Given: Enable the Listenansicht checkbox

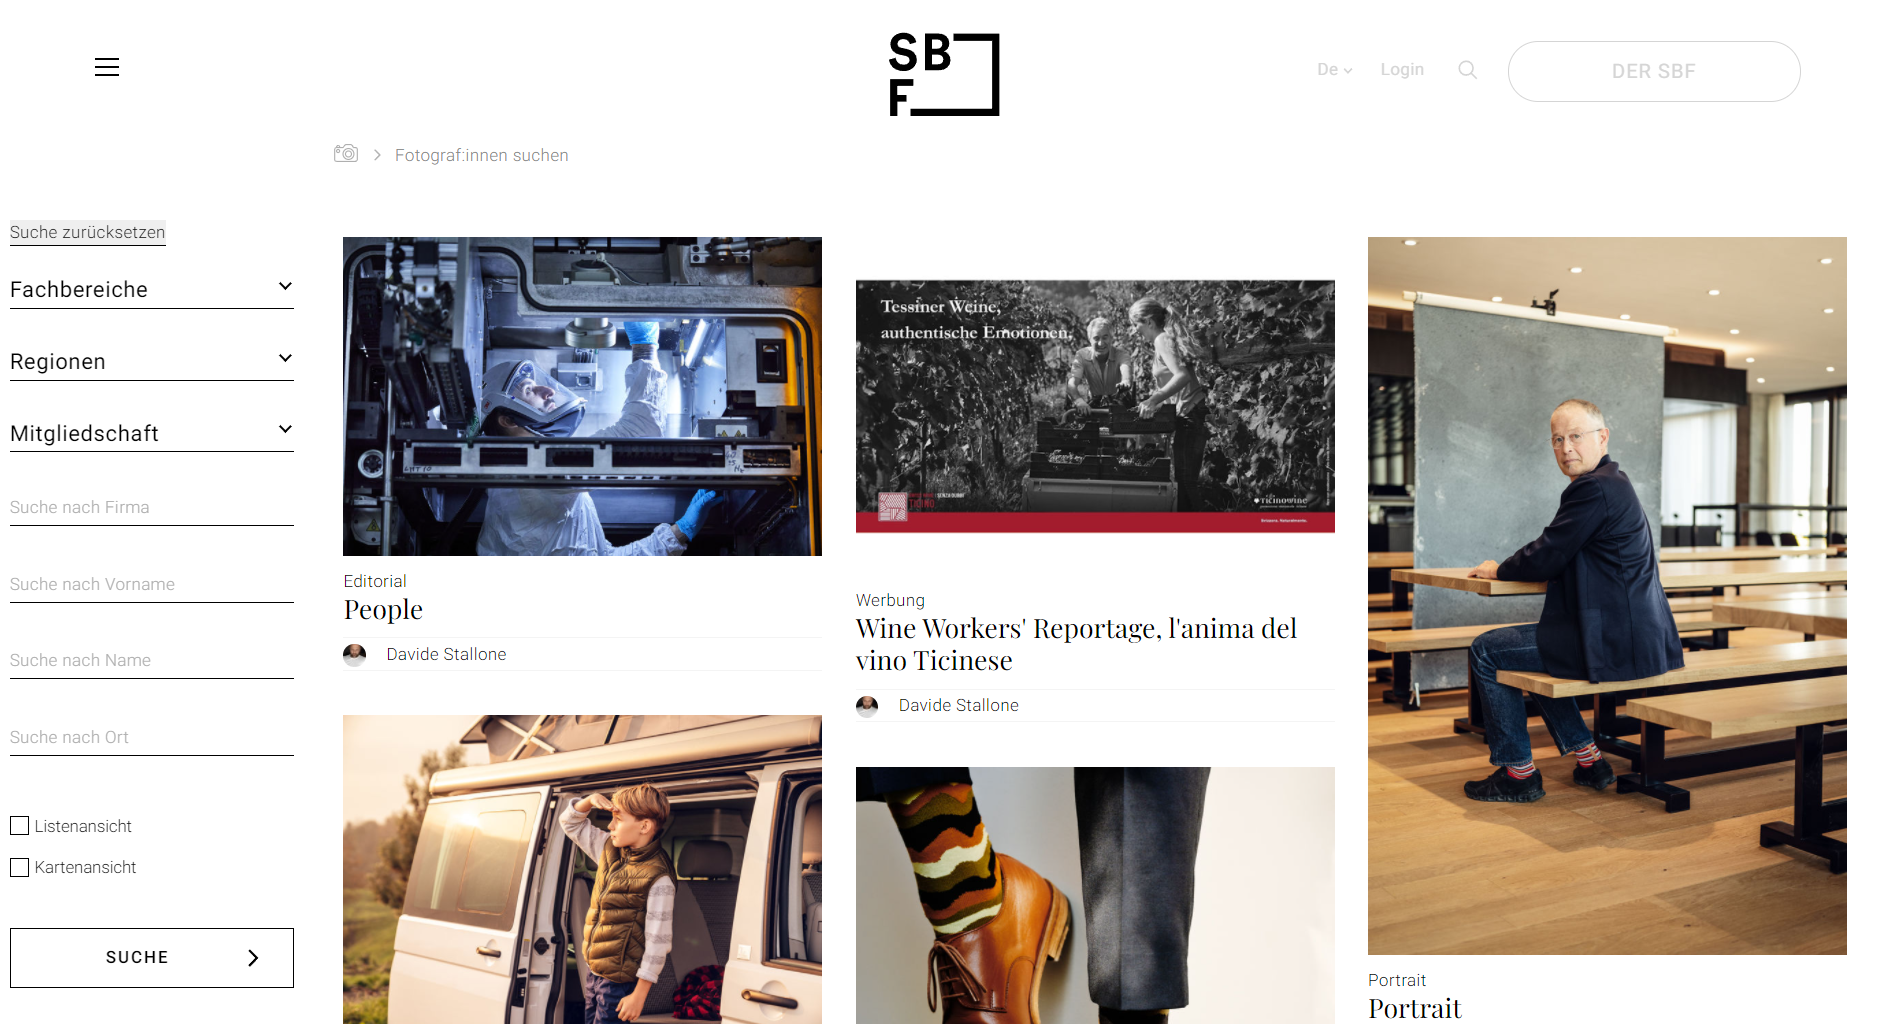Looking at the screenshot, I should coord(19,826).
